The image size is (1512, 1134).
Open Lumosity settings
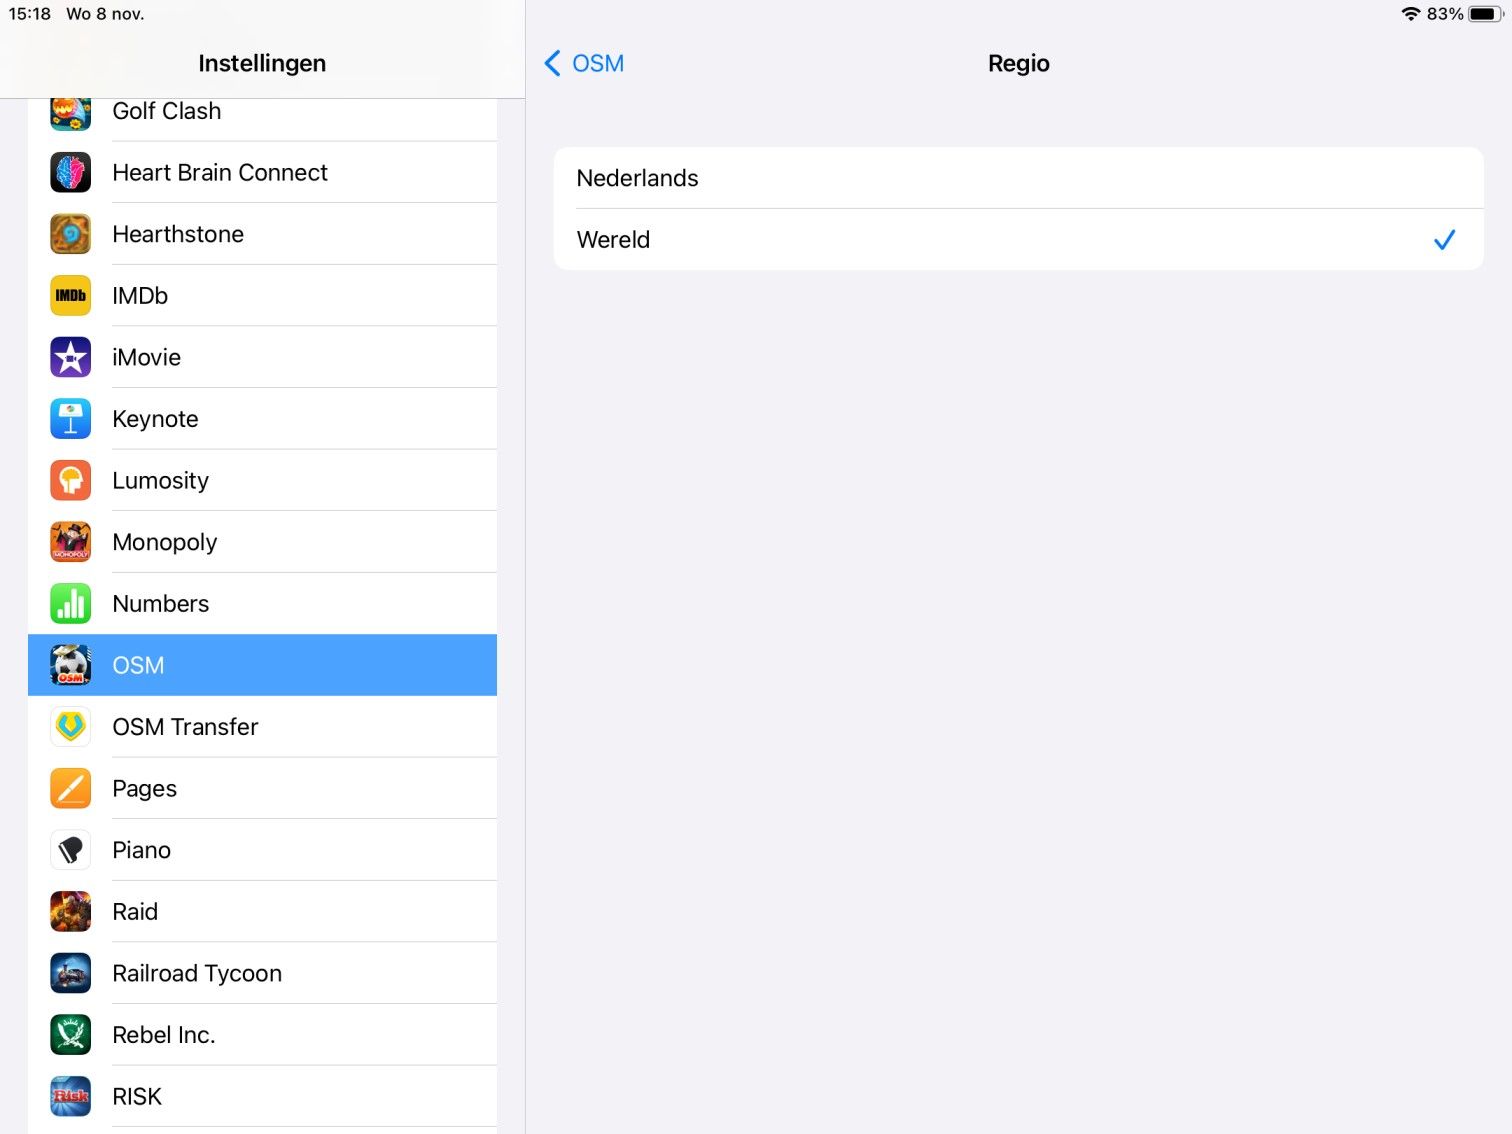point(262,481)
